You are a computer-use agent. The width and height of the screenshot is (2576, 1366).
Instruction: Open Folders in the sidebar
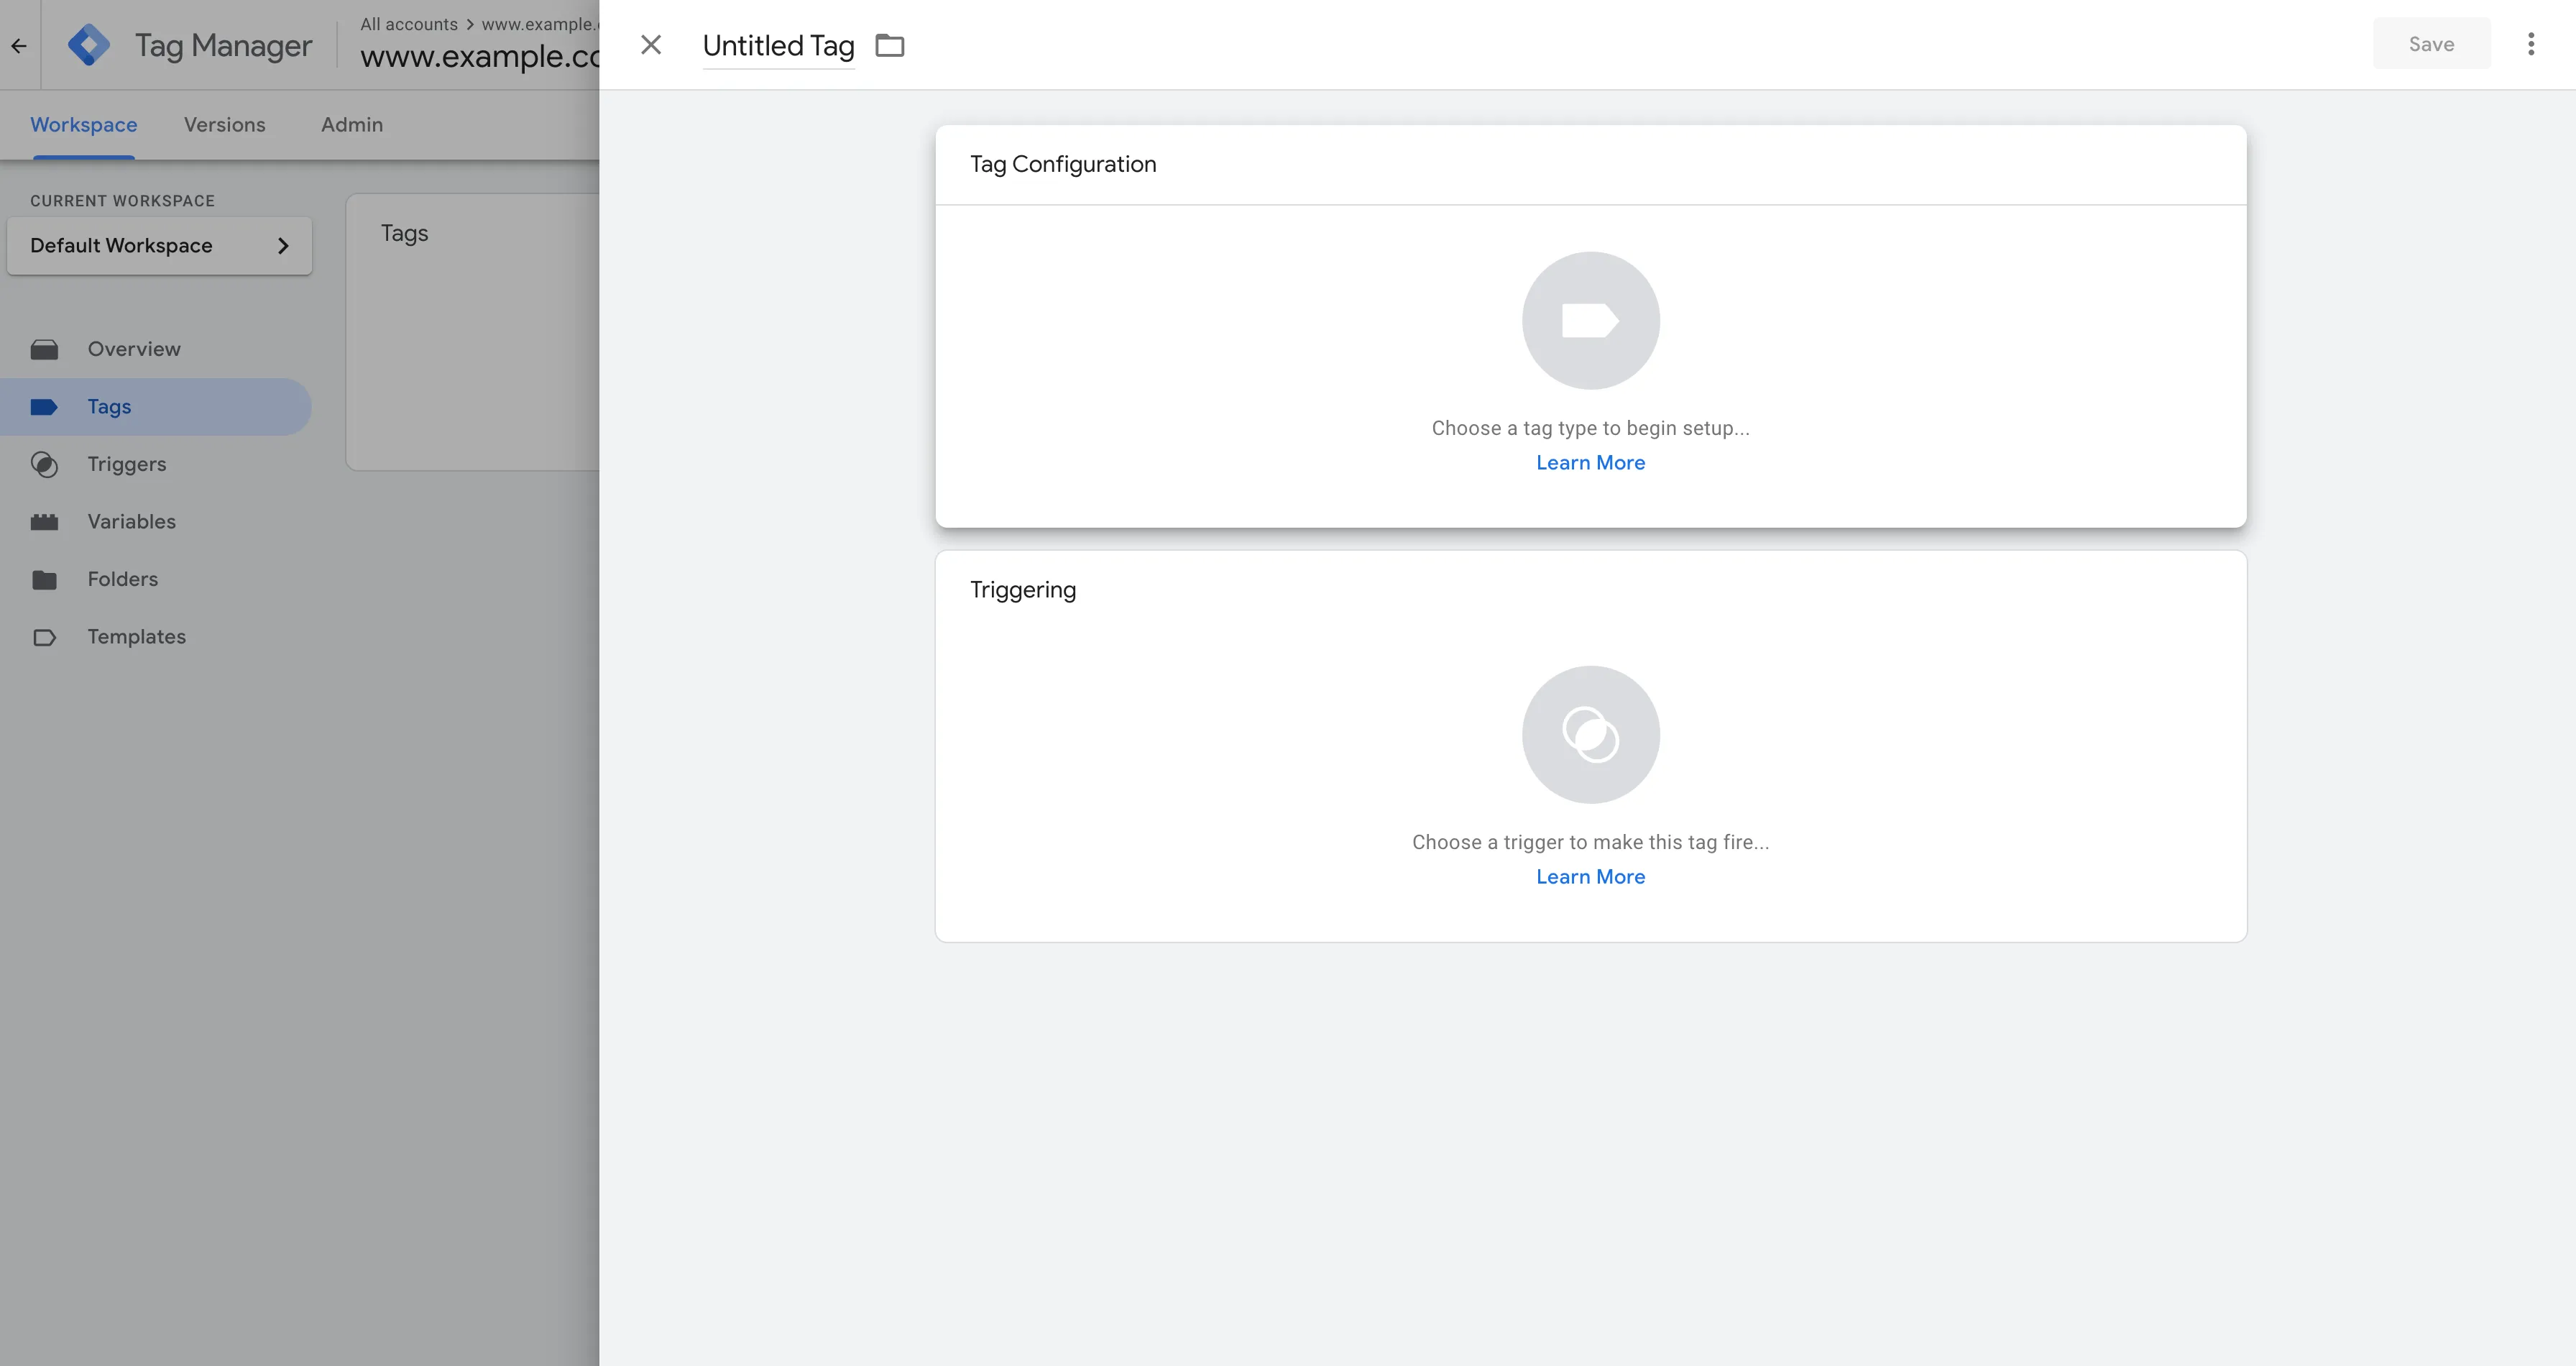[122, 579]
